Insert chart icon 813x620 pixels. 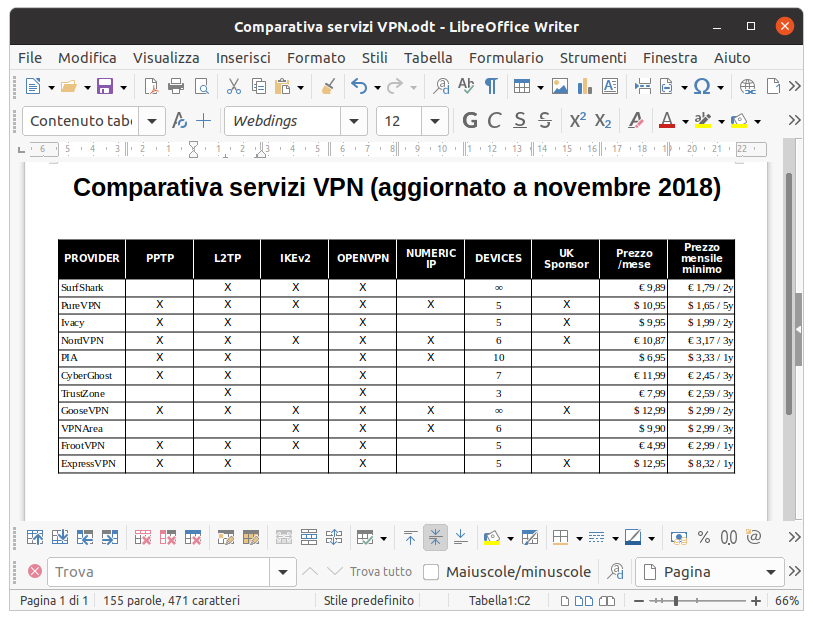[x=584, y=86]
